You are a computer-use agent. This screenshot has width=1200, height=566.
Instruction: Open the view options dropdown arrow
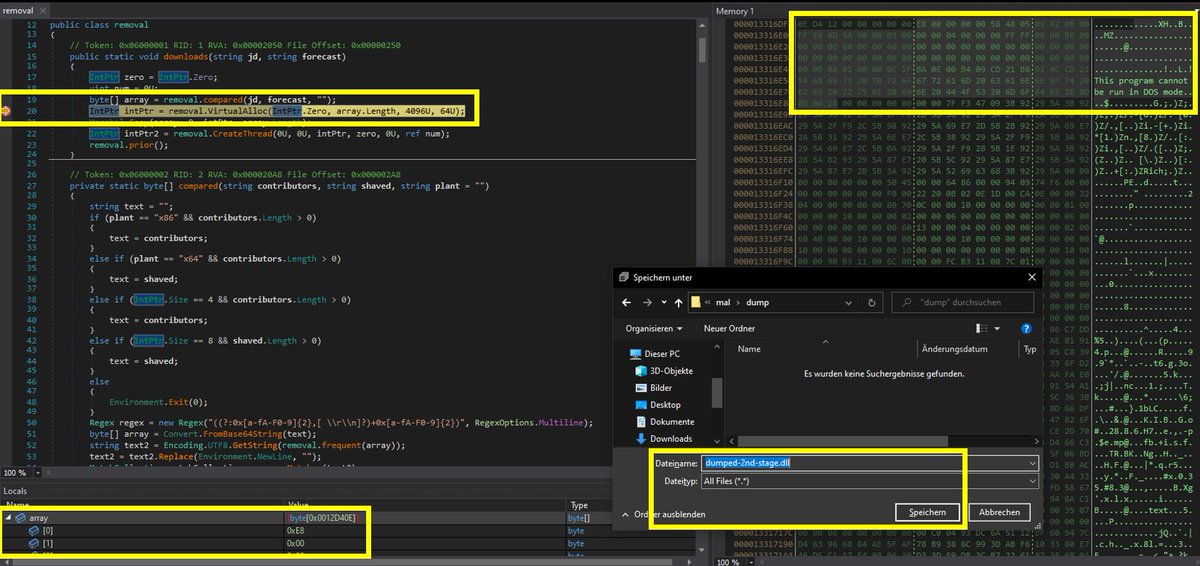point(997,328)
